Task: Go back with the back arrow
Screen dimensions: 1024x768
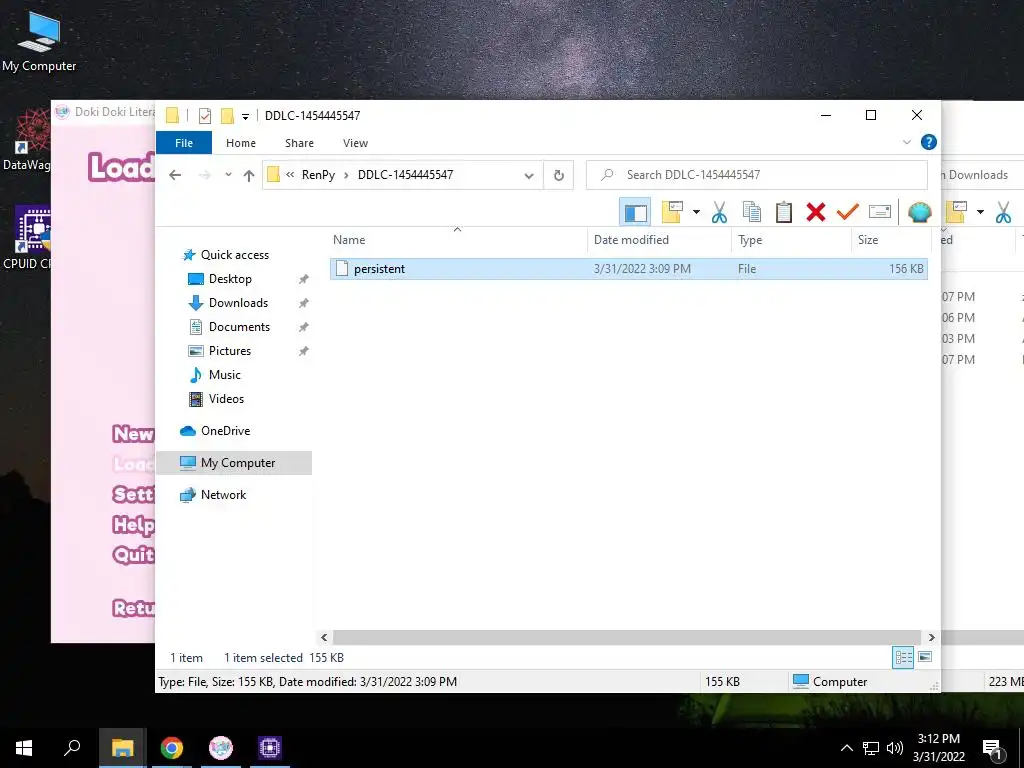Action: [x=175, y=175]
